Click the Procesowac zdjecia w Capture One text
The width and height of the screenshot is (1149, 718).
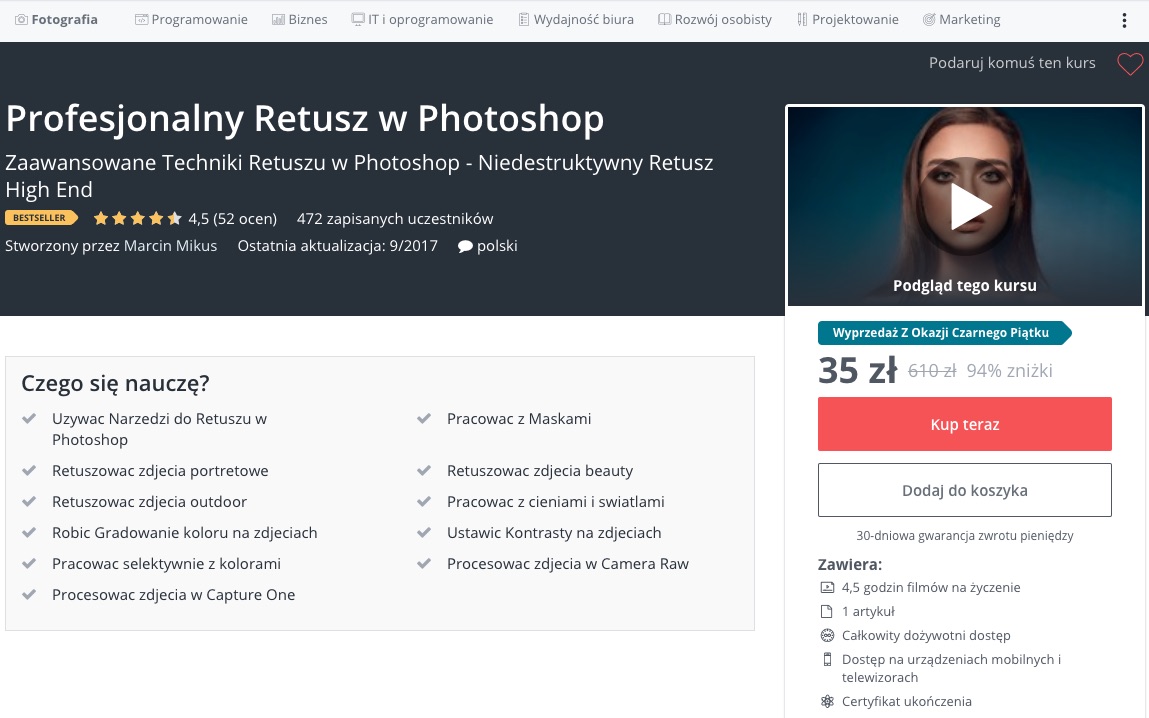(174, 595)
